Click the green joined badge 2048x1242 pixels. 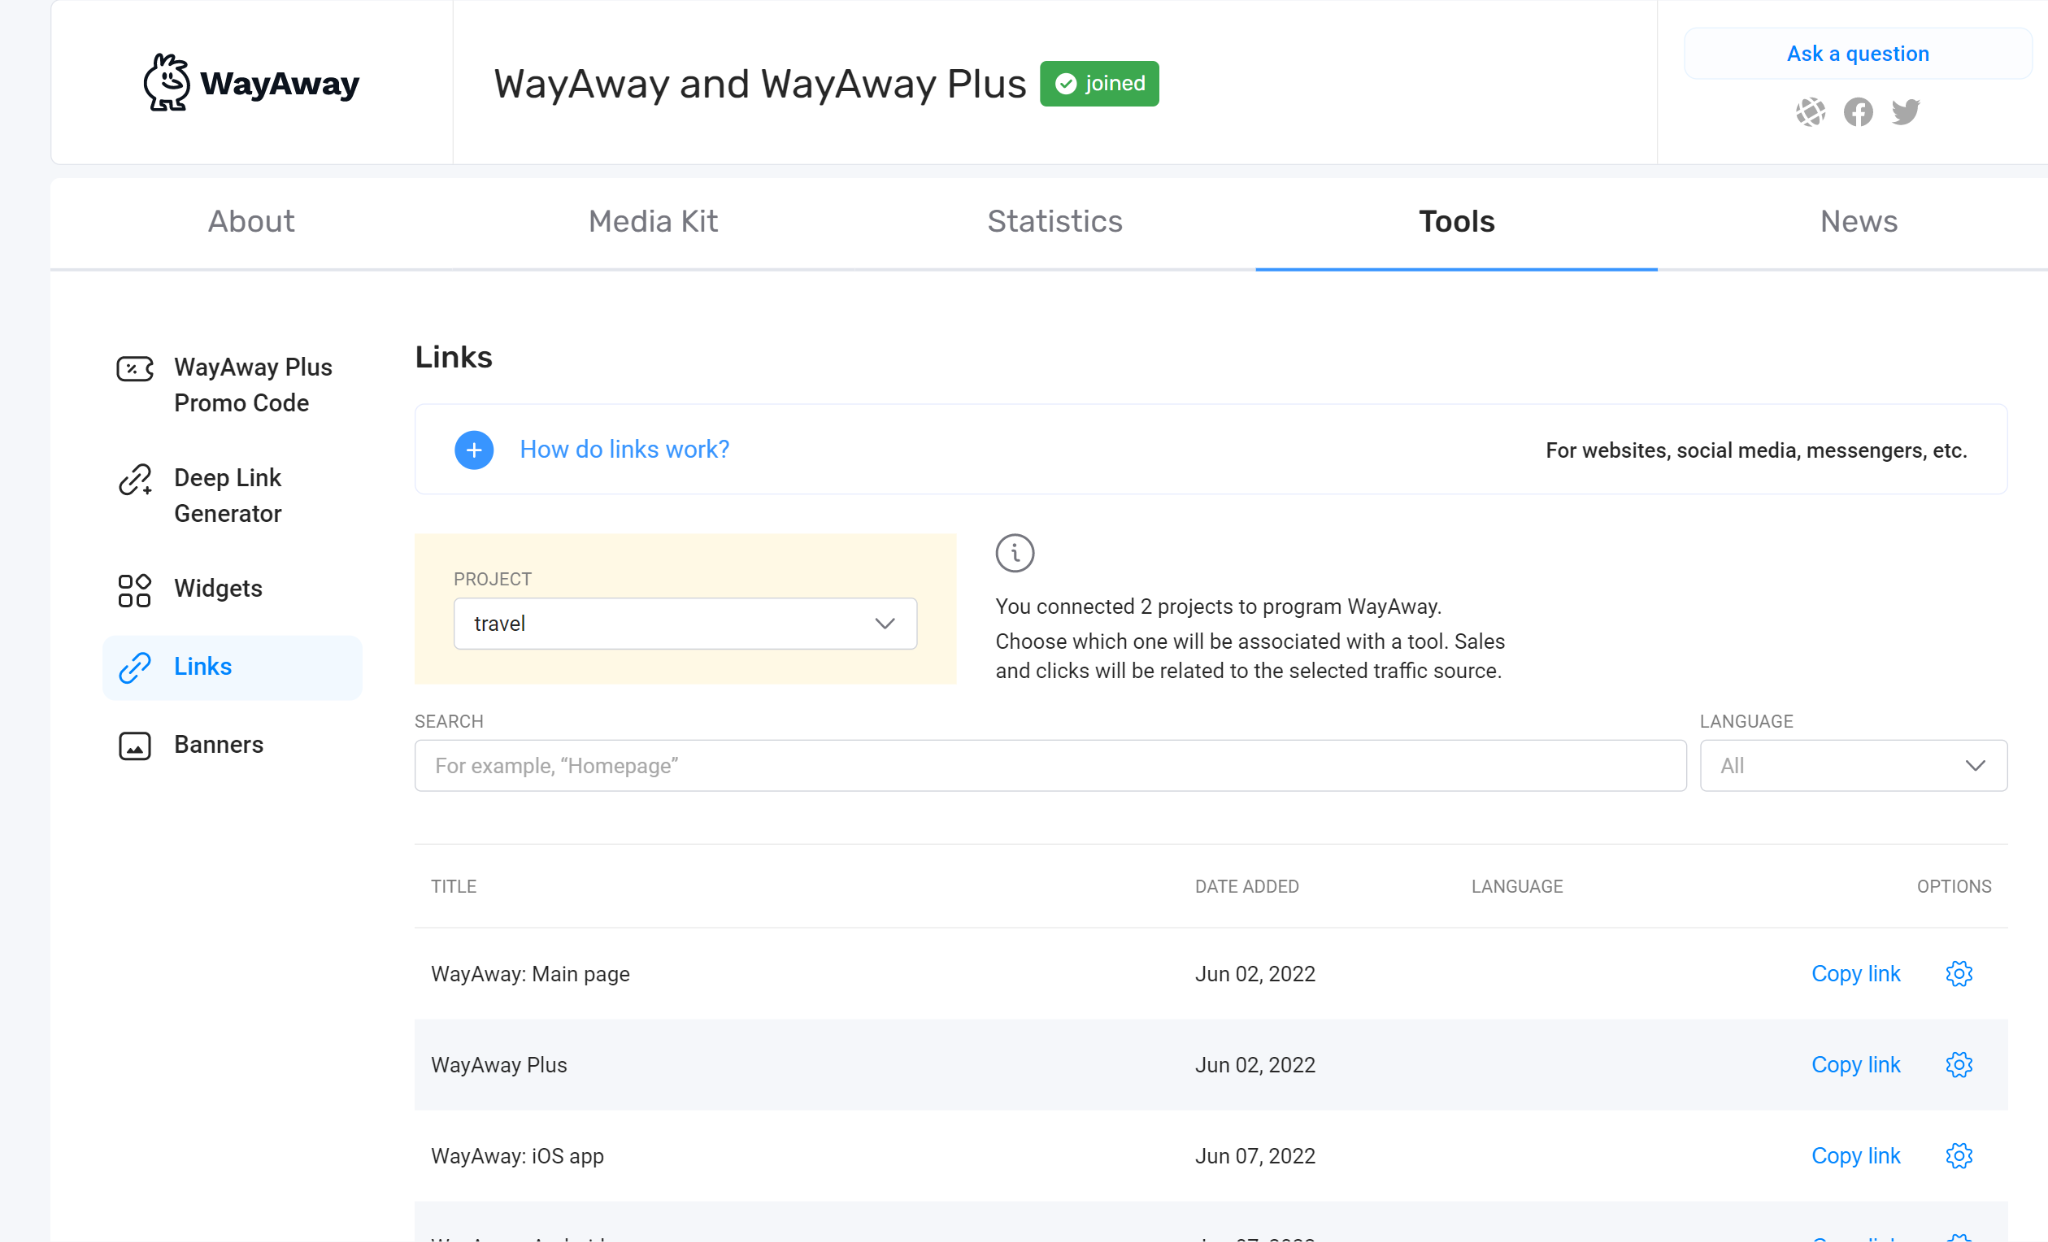point(1099,83)
